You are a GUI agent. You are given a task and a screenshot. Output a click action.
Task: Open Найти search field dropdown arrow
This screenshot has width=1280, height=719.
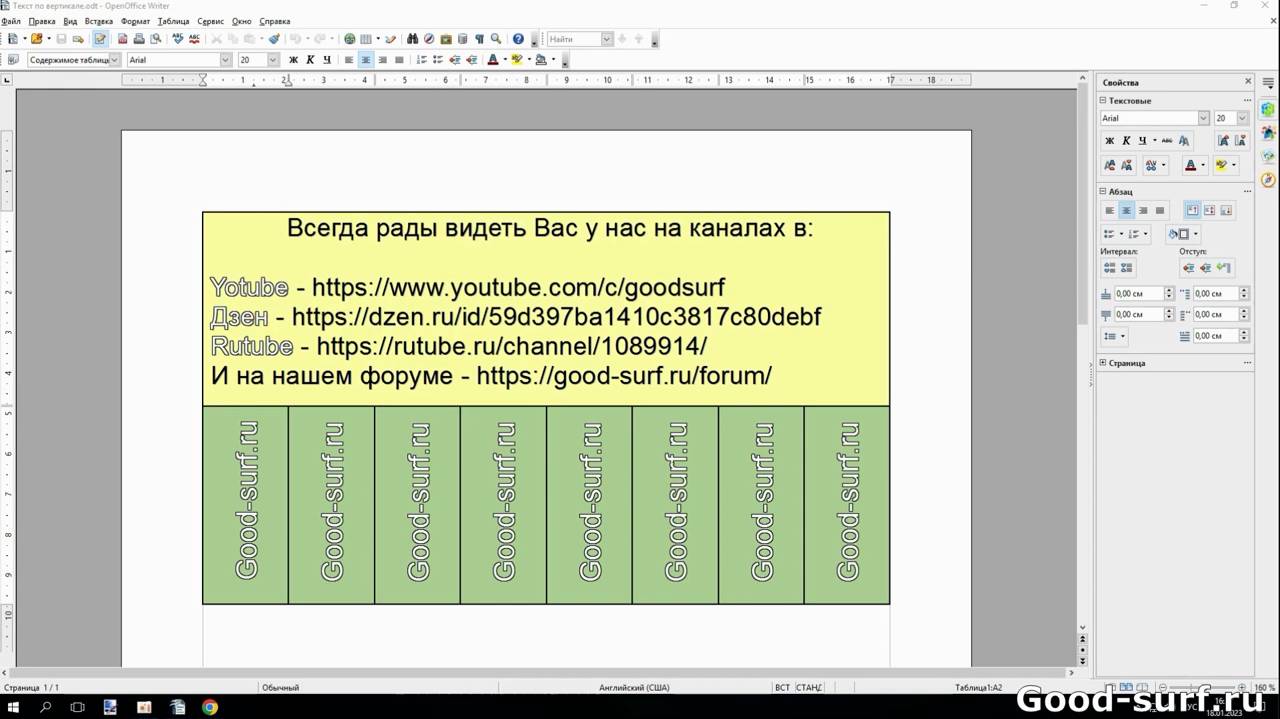coord(606,39)
